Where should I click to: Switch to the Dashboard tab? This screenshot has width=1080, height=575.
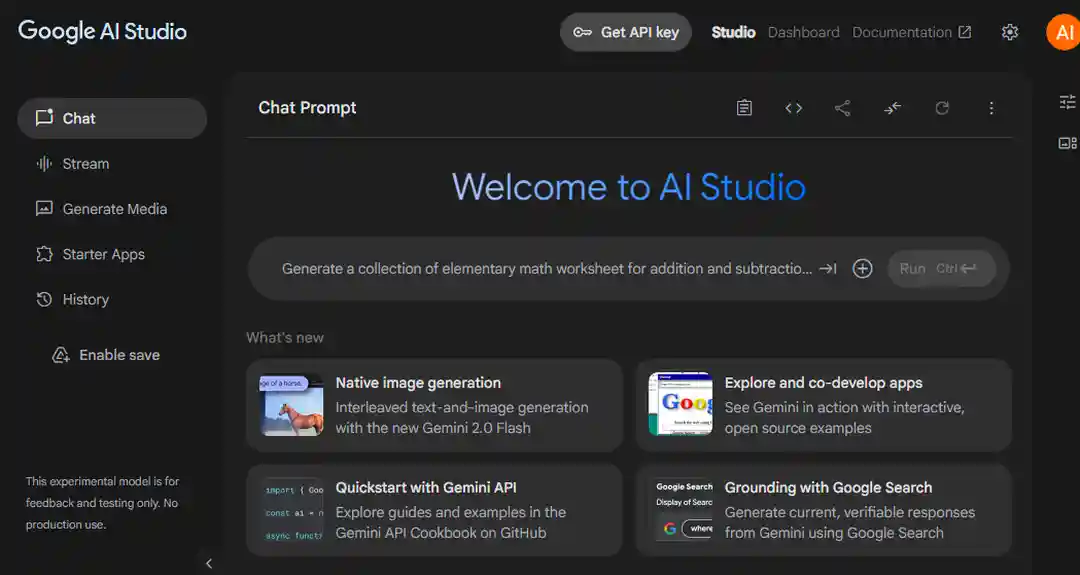coord(803,32)
